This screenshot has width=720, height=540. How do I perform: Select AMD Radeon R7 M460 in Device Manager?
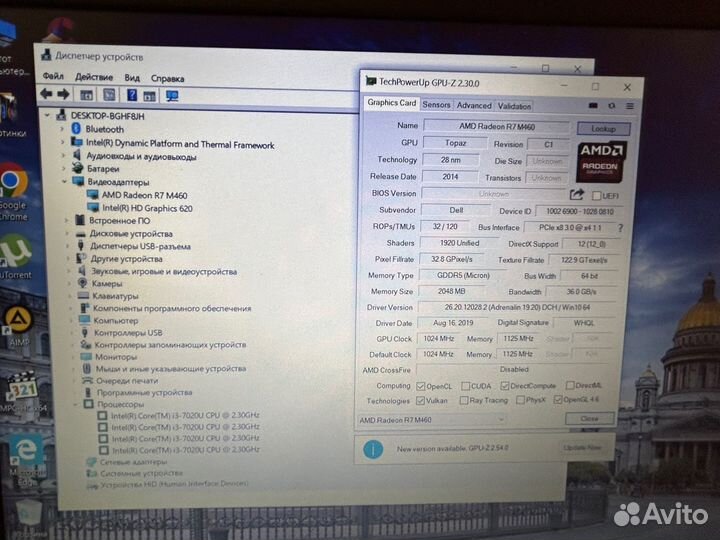[144, 195]
